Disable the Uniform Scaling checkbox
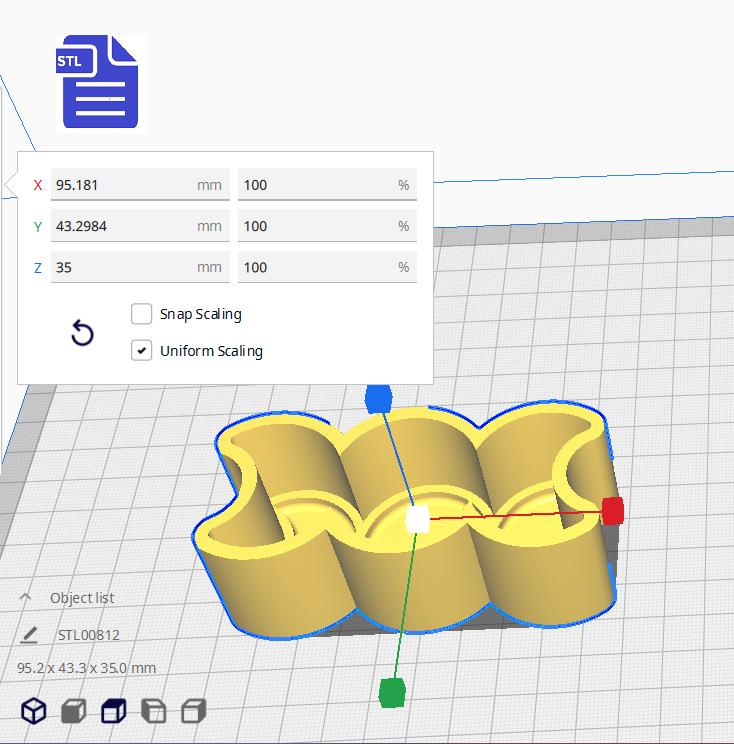 pos(141,351)
